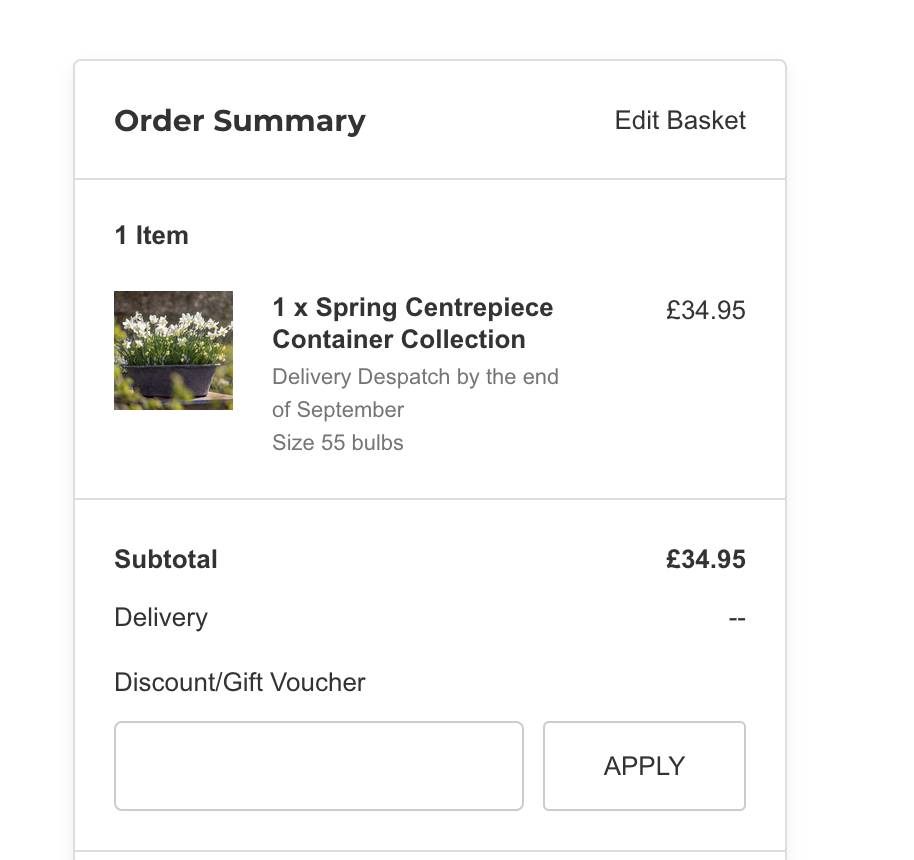This screenshot has width=914, height=860.
Task: Click the 'Container Collection' title line
Action: coord(399,339)
